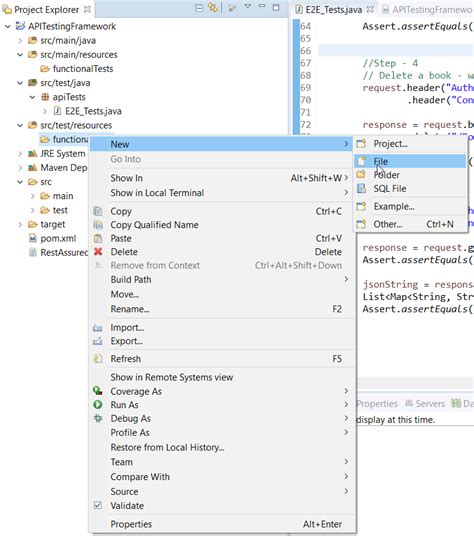The width and height of the screenshot is (474, 536).
Task: Open the Debug As submenu
Action: pyautogui.click(x=221, y=418)
